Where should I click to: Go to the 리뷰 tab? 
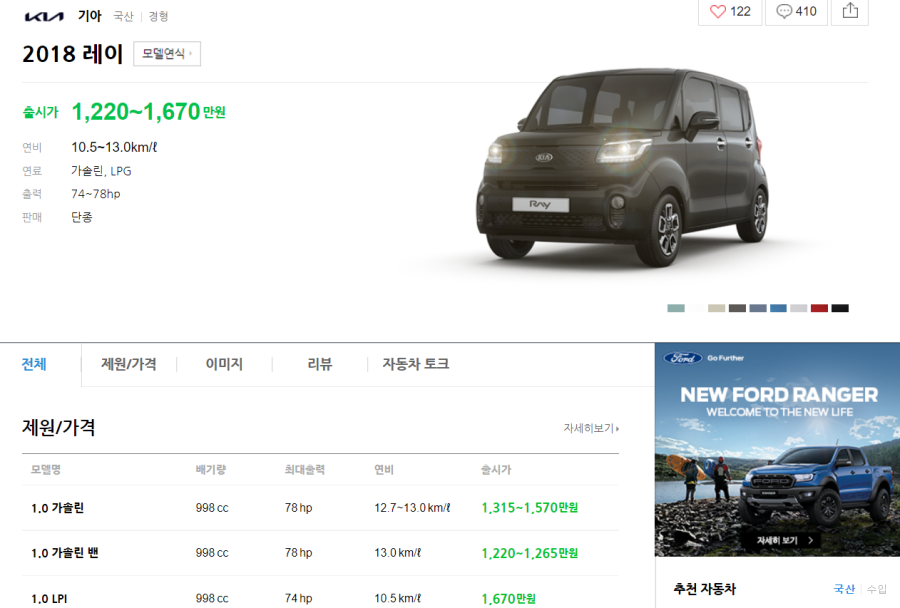(320, 364)
